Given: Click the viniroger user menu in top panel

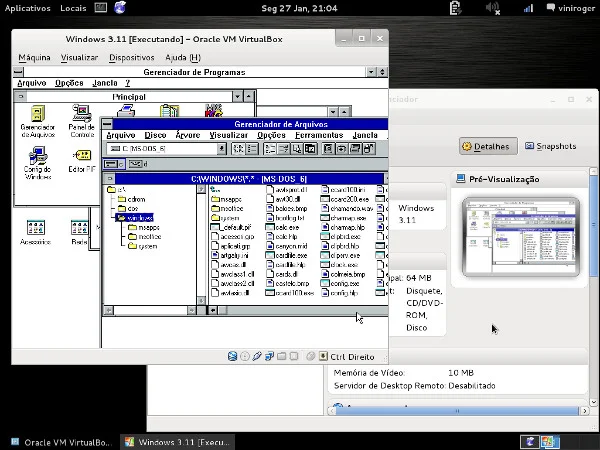Looking at the screenshot, I should pos(570,8).
